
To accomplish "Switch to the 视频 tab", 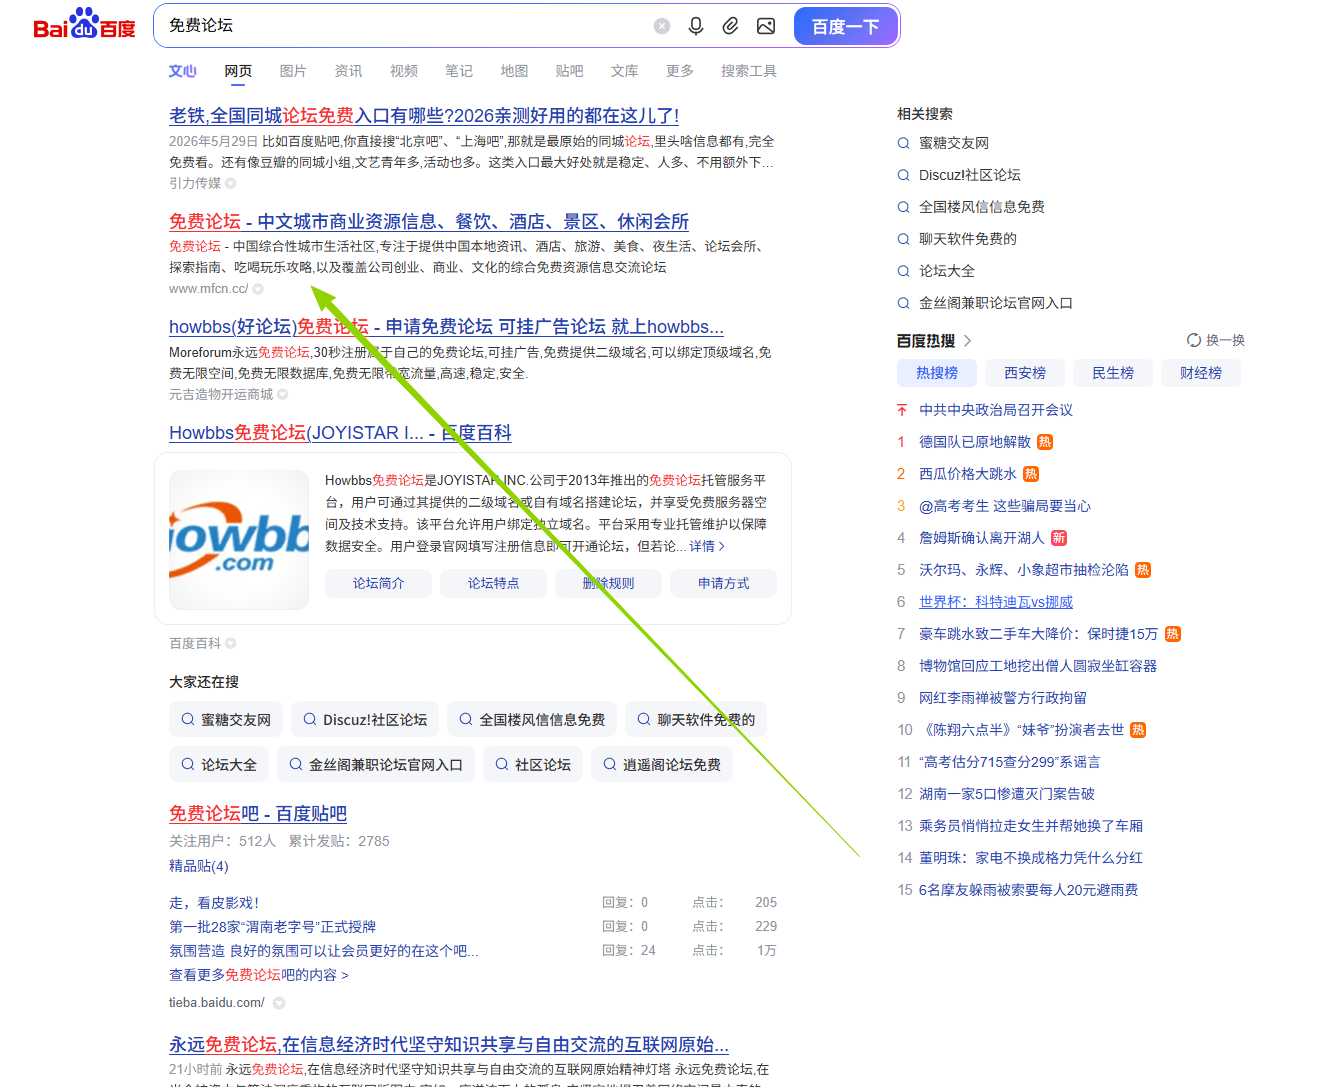I will [x=404, y=71].
